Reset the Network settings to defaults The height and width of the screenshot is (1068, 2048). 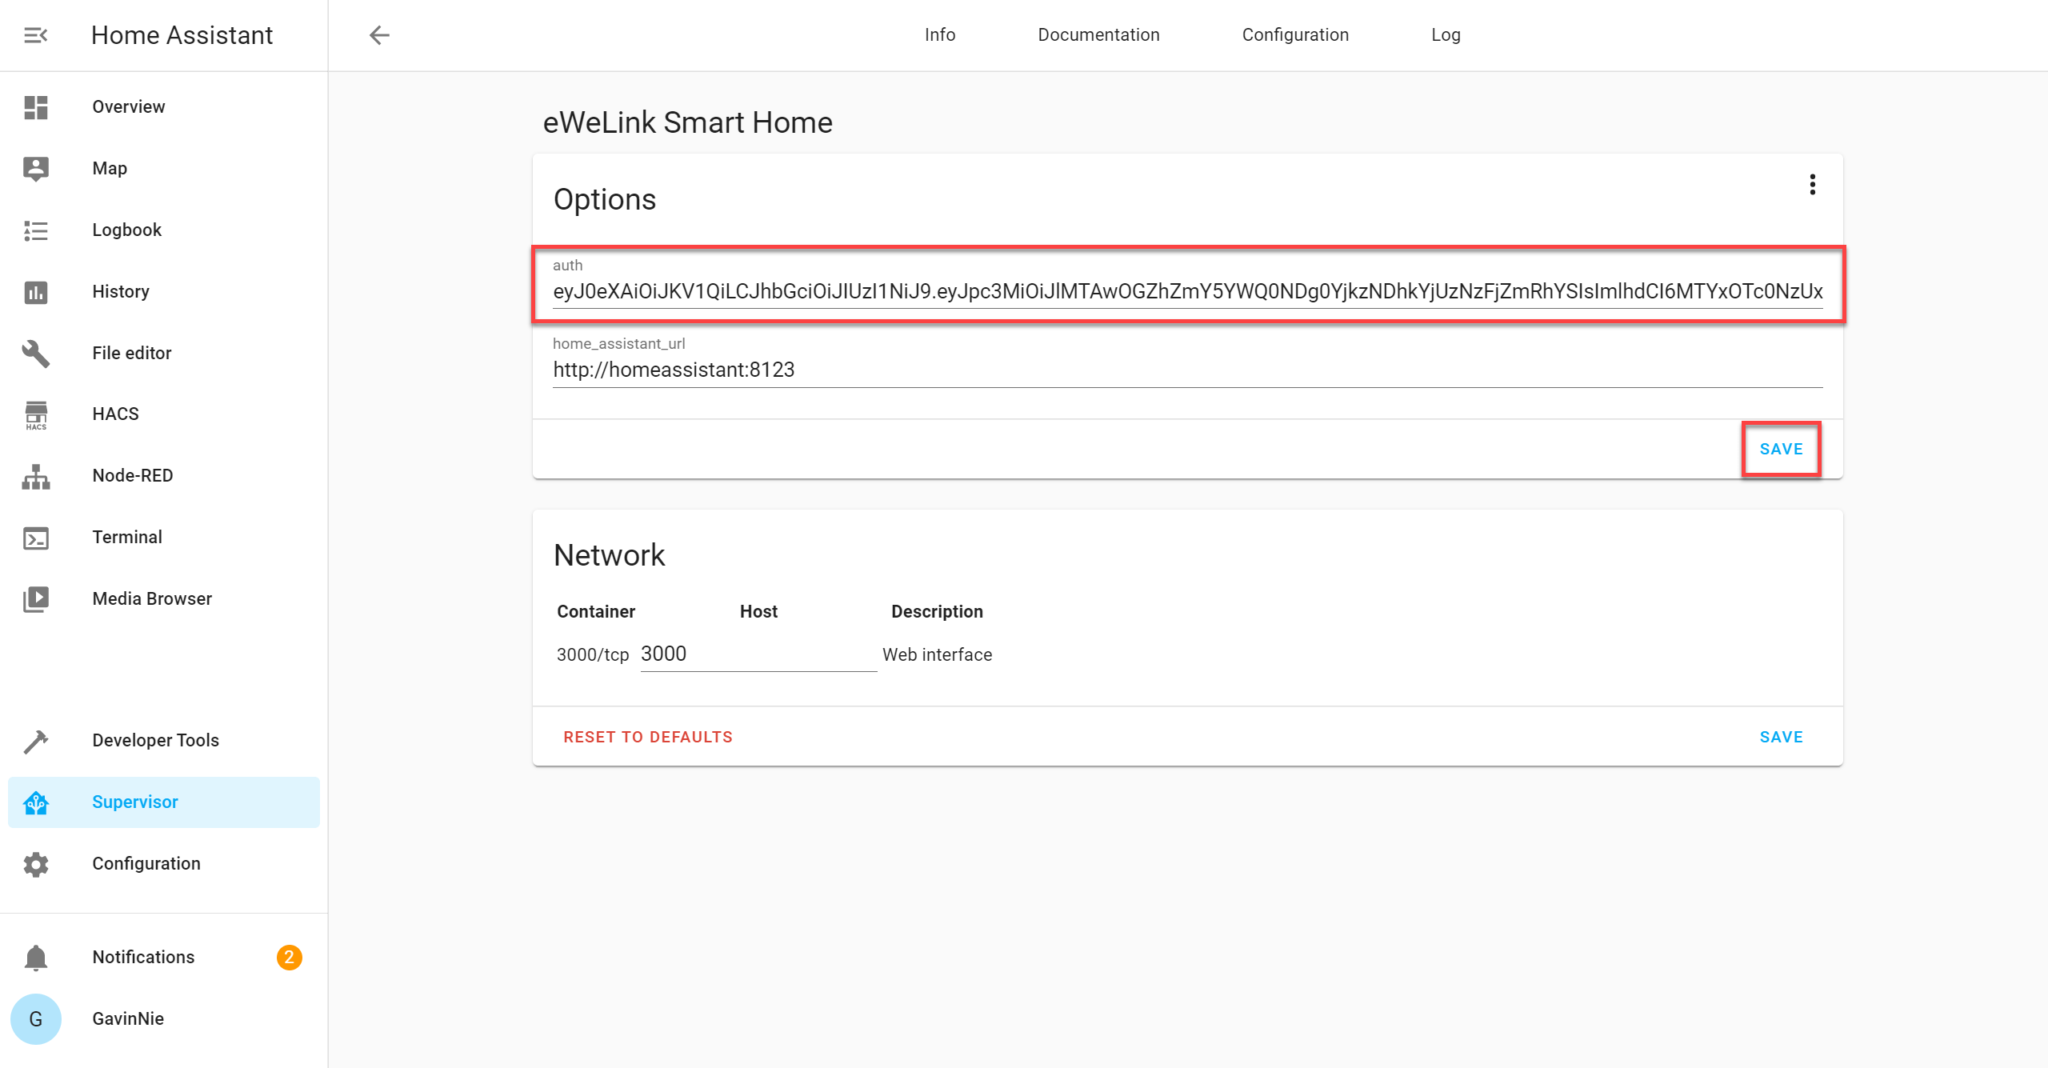647,736
